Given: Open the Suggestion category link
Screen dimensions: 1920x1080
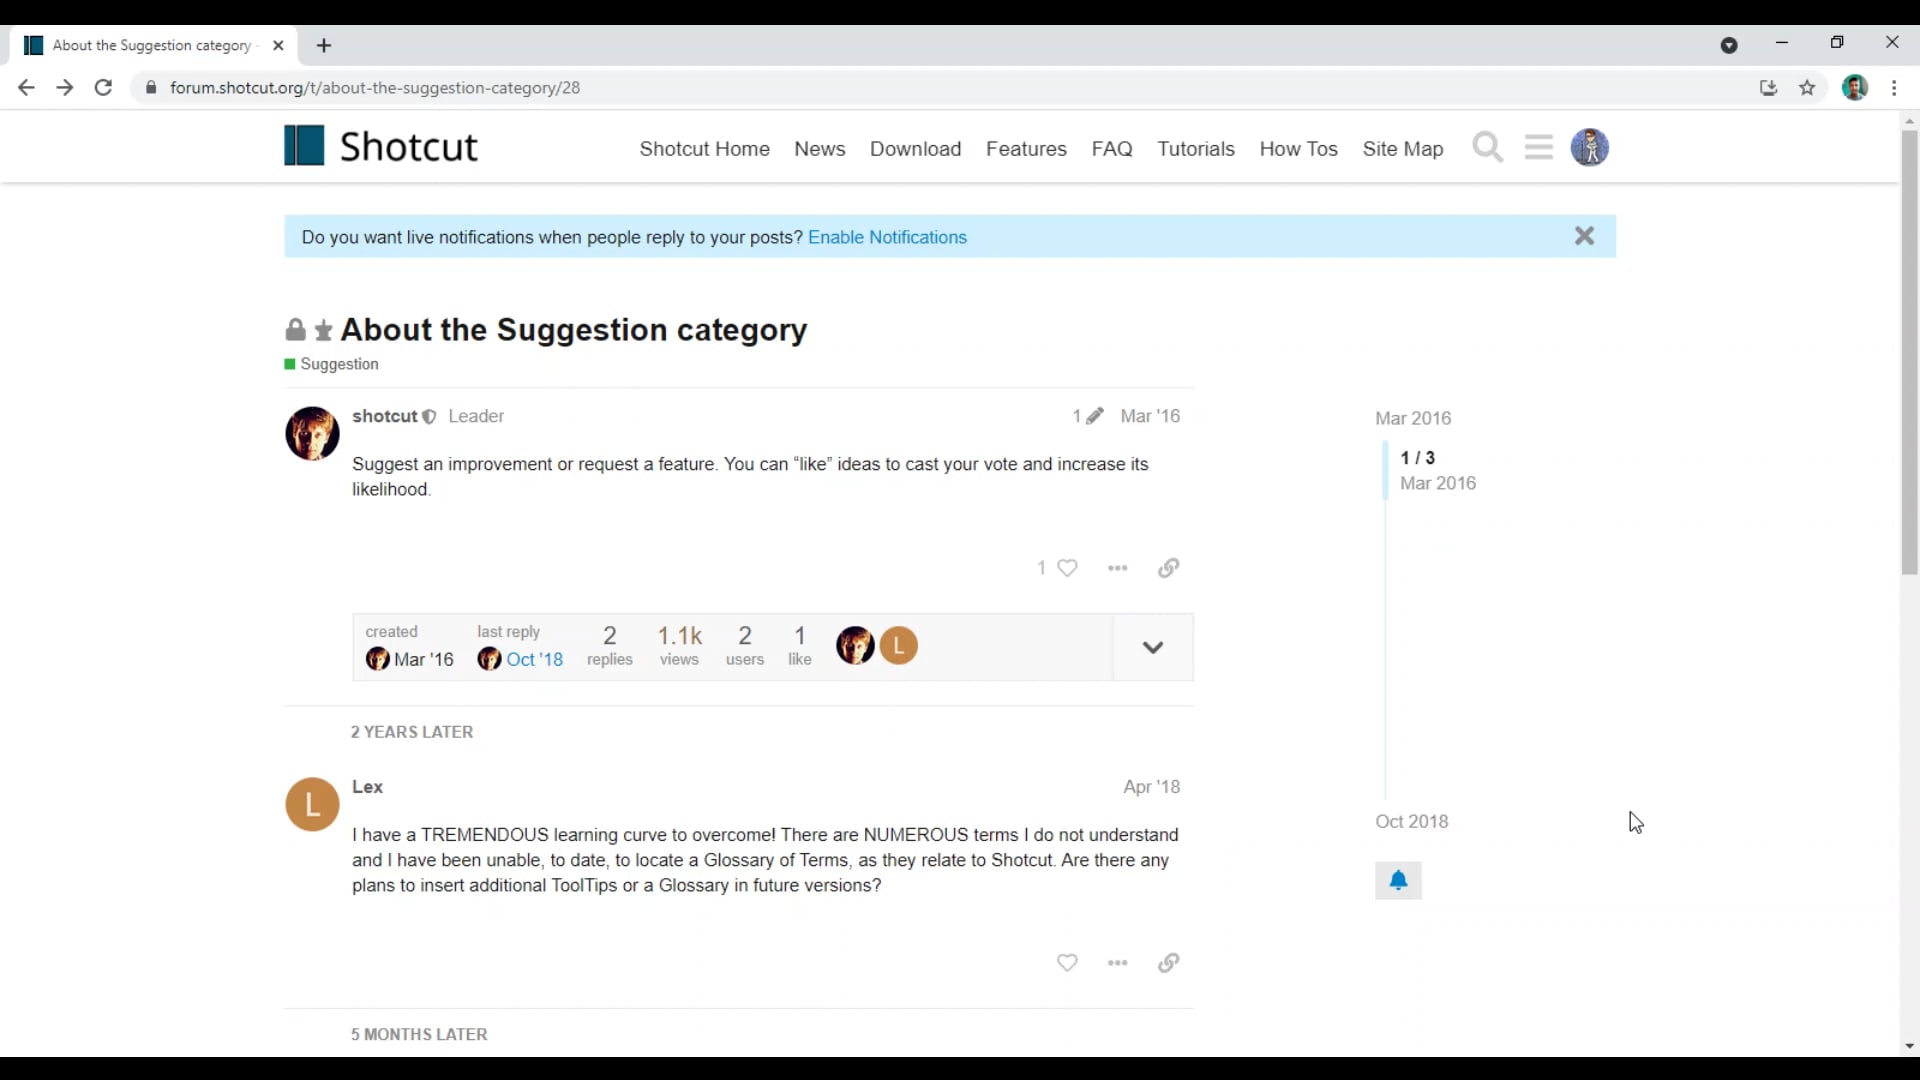Looking at the screenshot, I should pyautogui.click(x=339, y=364).
